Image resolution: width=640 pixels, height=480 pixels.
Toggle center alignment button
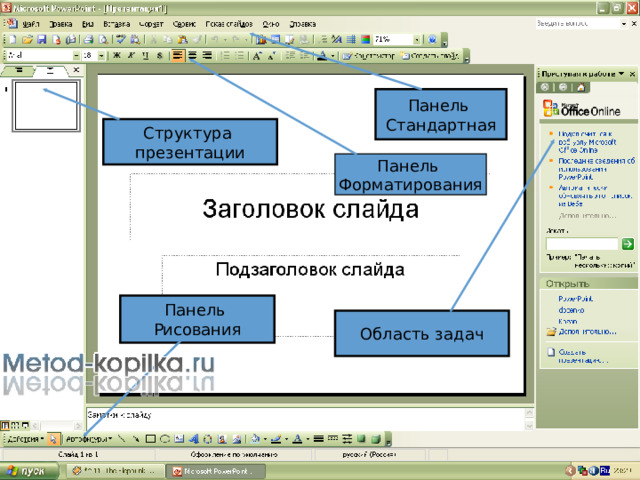tap(193, 56)
